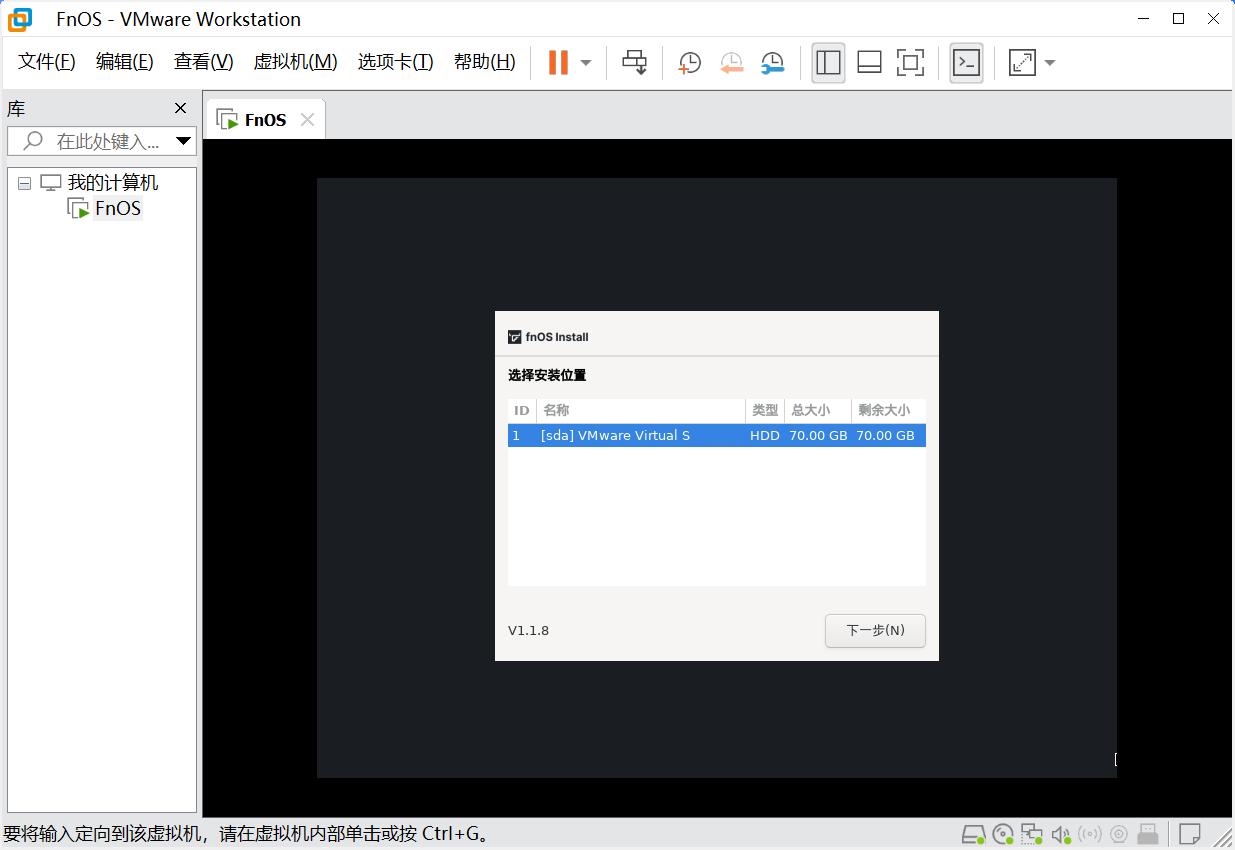1235x850 pixels.
Task: Toggle the library sidebar panel view
Action: [x=828, y=63]
